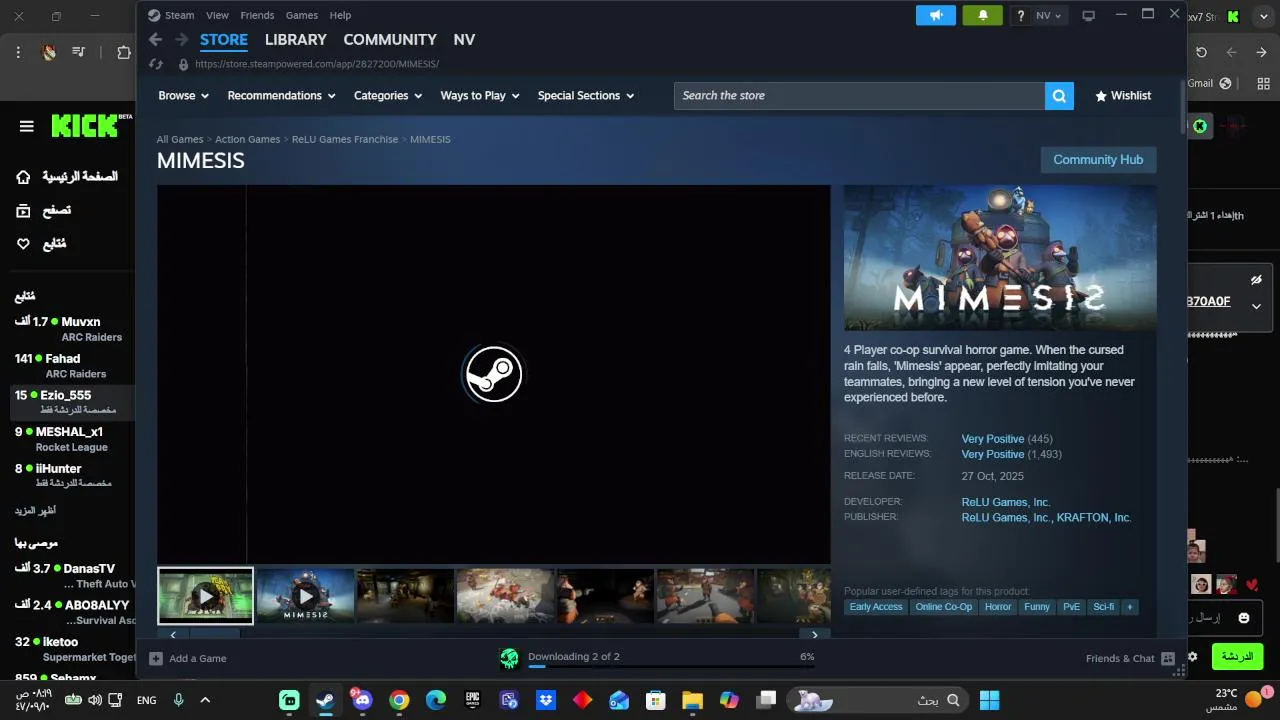Select the MIMESIS logo video thumbnail
Image resolution: width=1280 pixels, height=720 pixels.
coord(305,596)
